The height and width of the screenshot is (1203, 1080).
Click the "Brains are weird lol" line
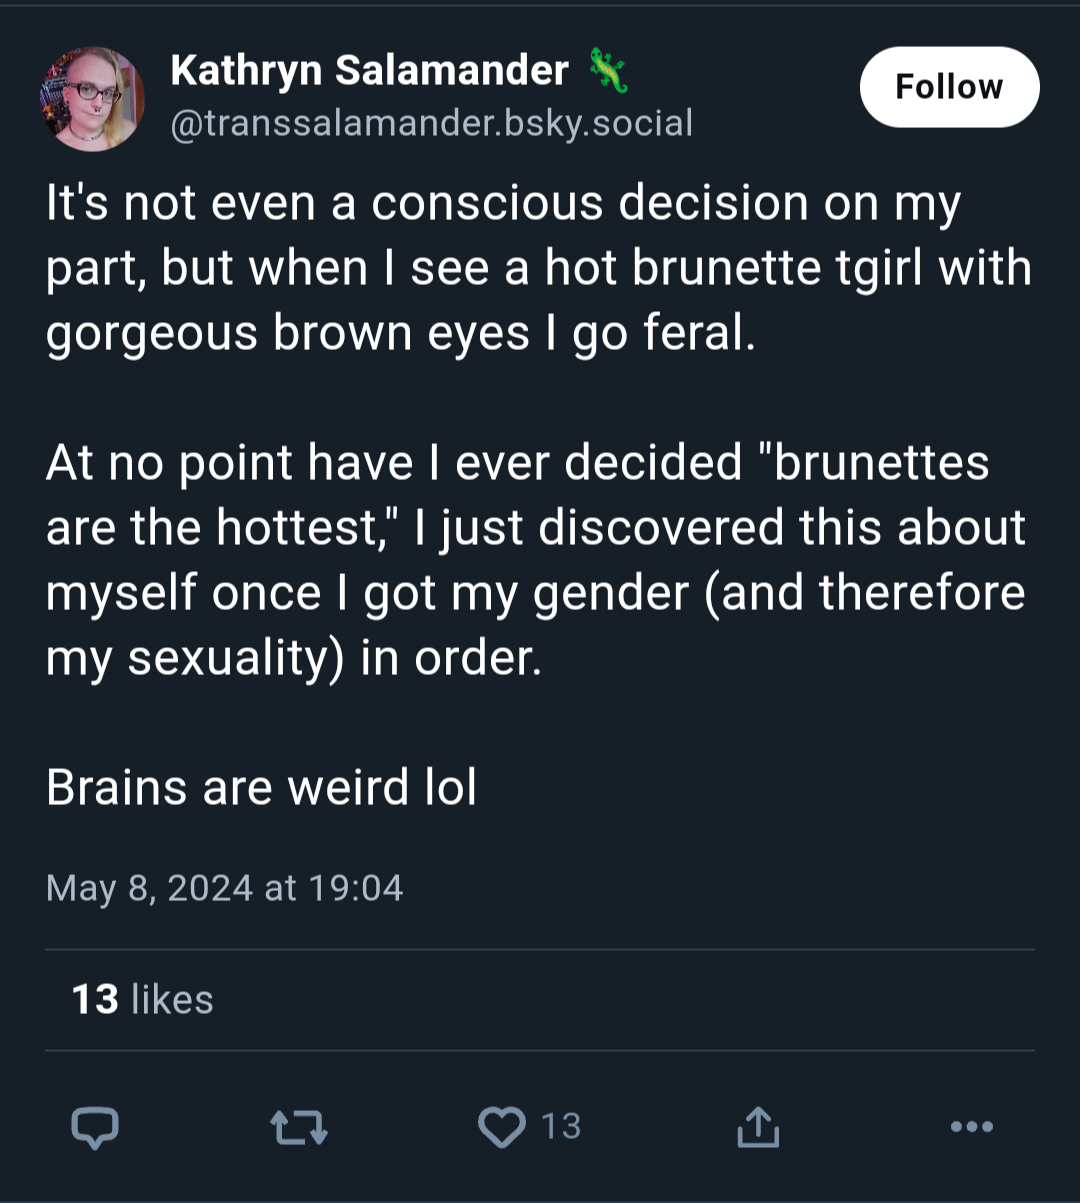click(262, 787)
